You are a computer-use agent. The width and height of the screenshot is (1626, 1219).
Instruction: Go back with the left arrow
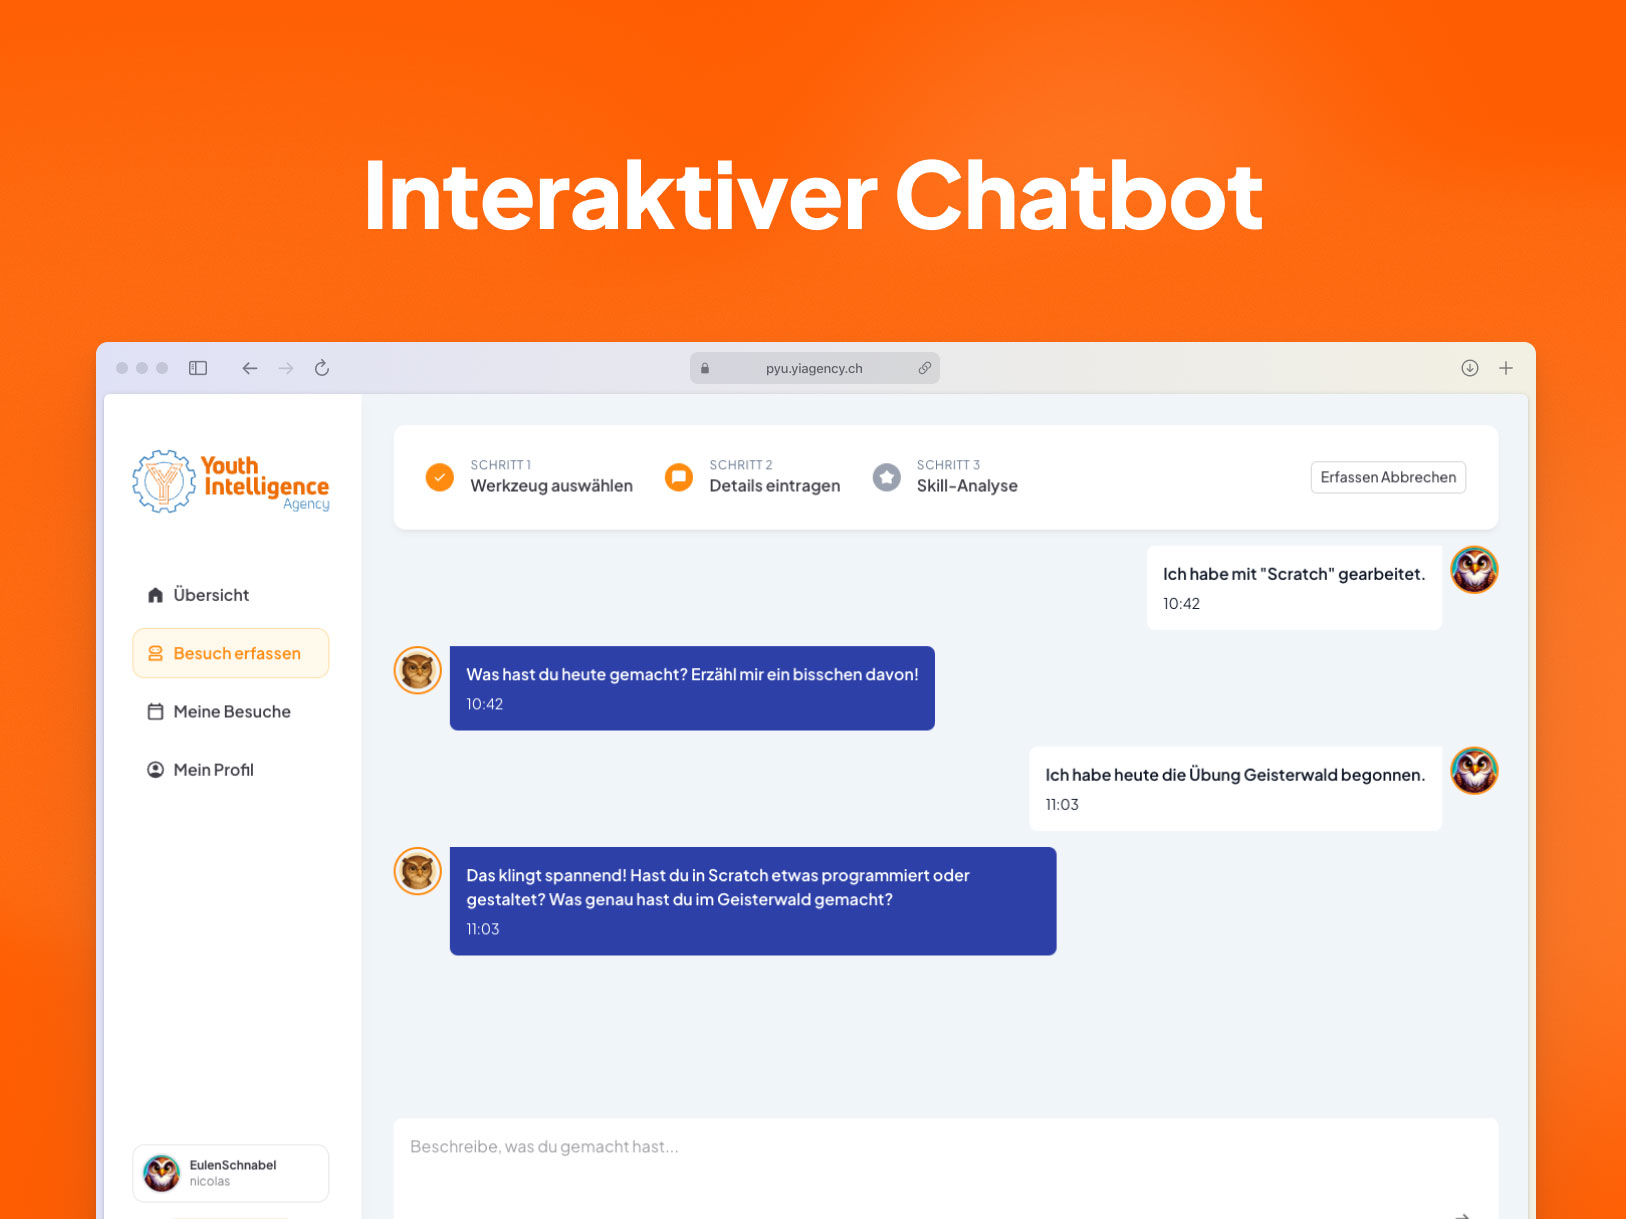[x=250, y=368]
